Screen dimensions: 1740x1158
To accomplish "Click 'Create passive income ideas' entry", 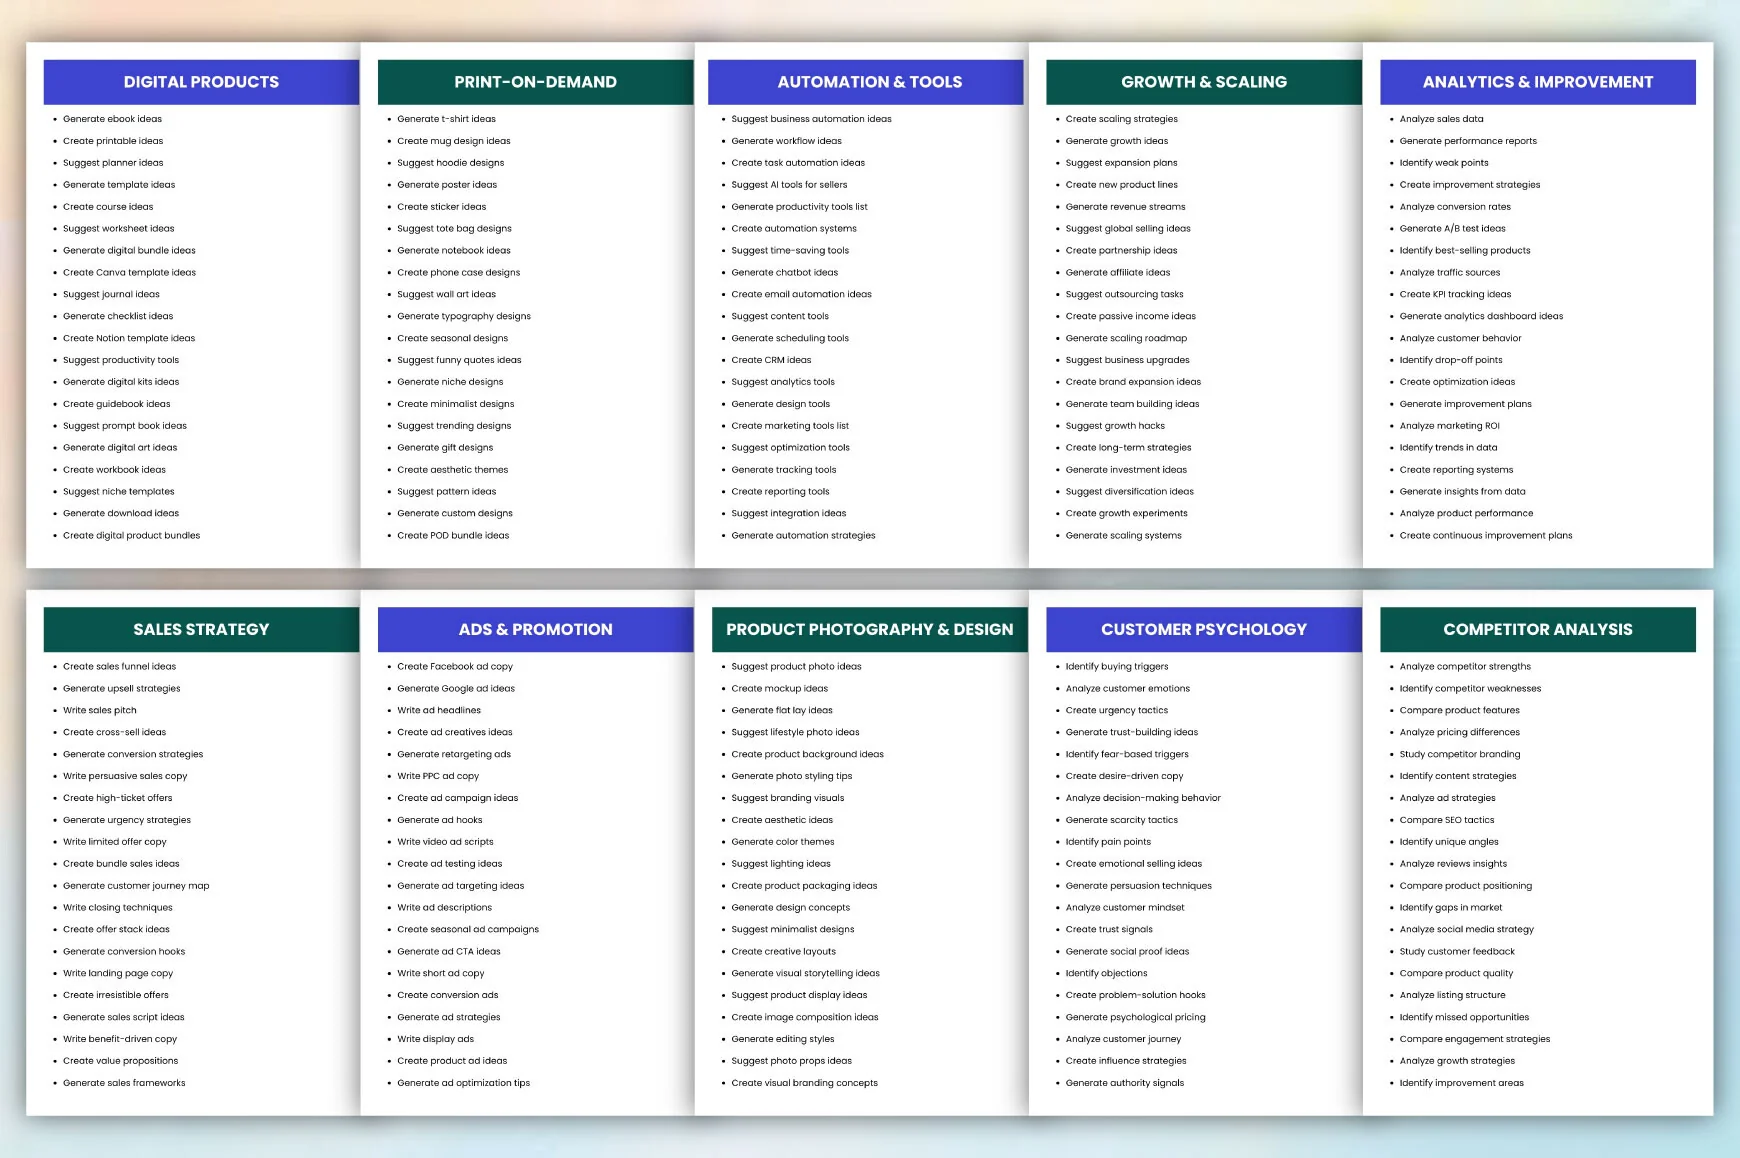I will [x=1130, y=316].
